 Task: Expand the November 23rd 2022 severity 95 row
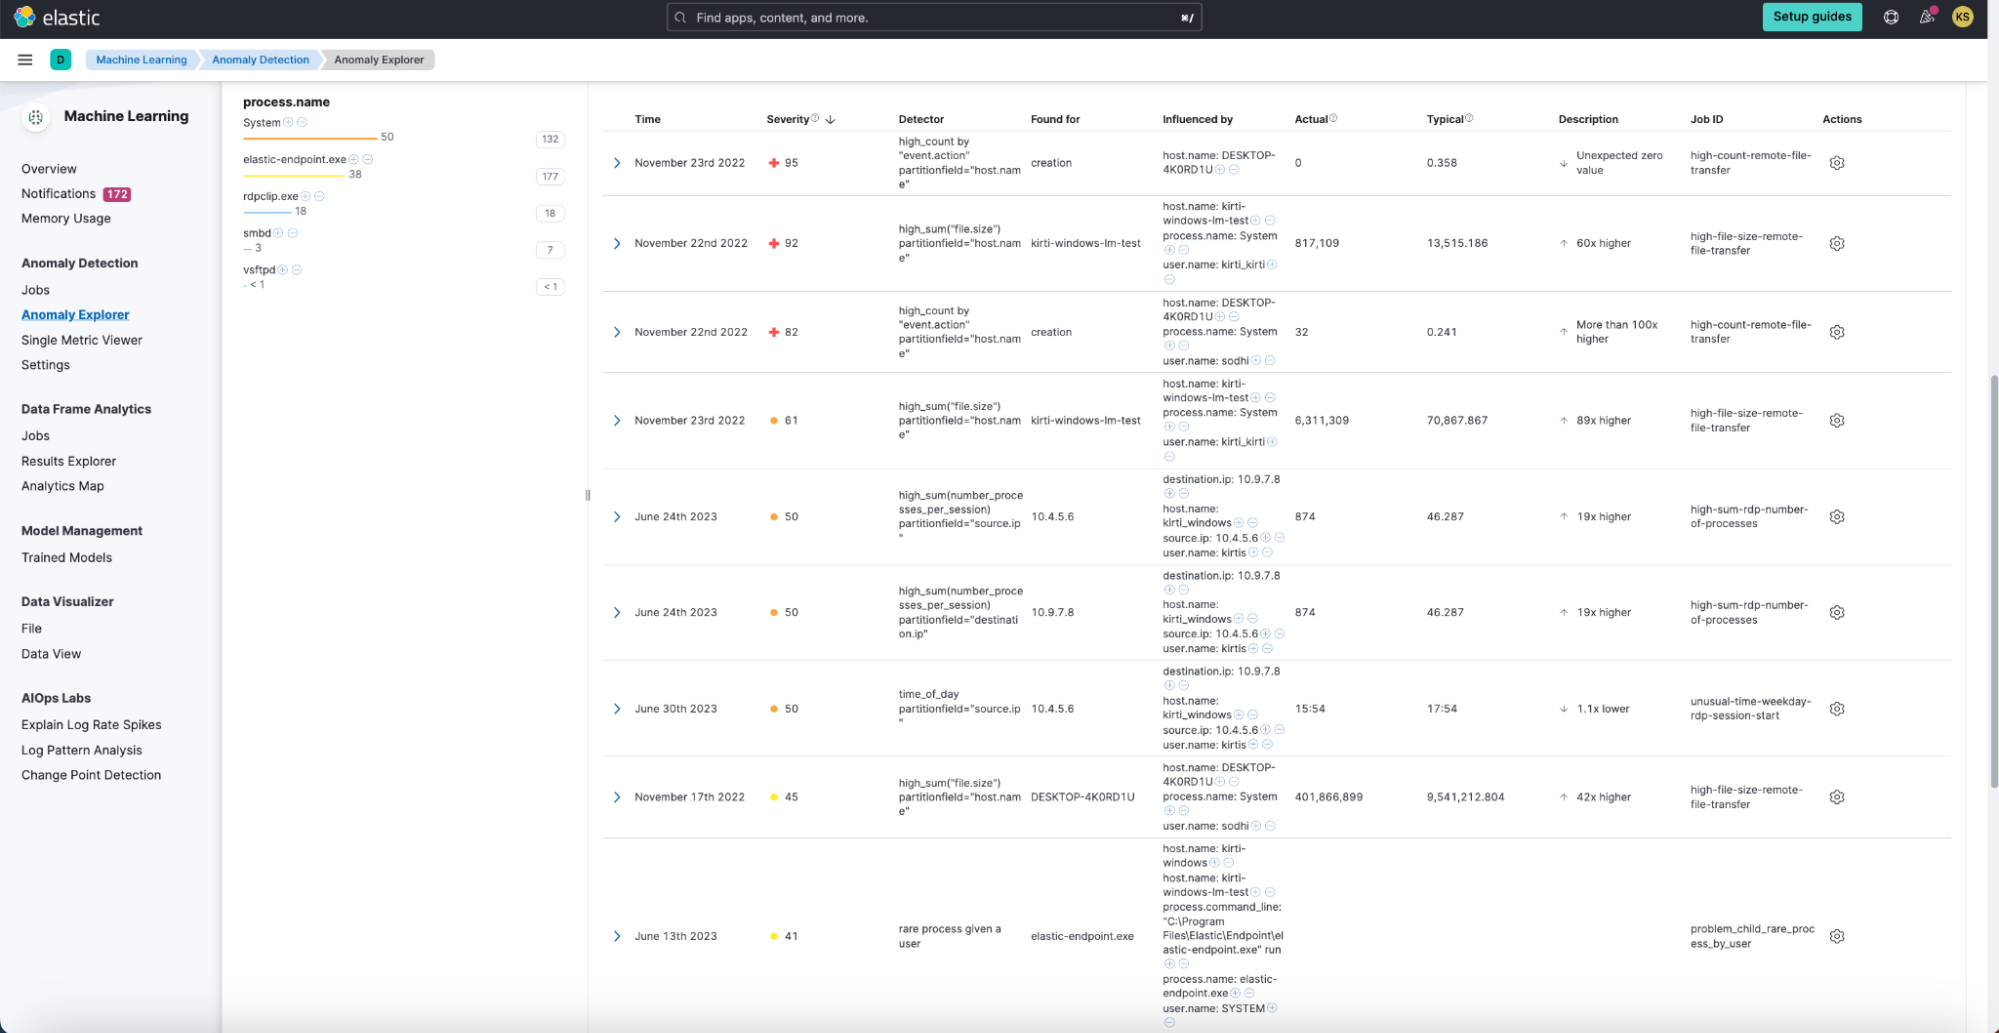tap(617, 163)
